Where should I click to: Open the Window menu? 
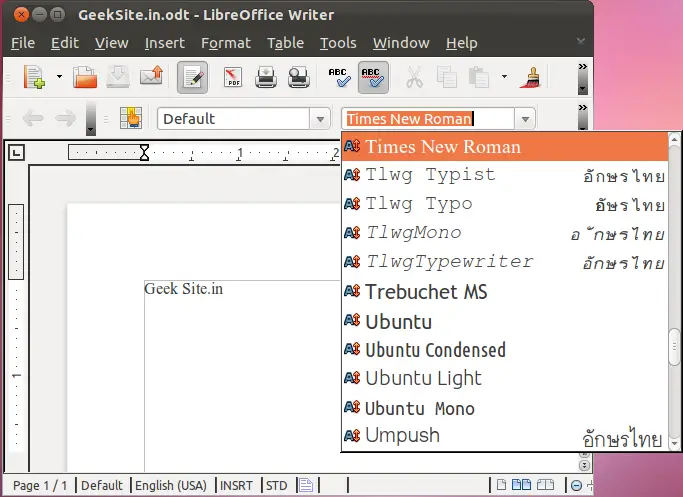coord(401,43)
